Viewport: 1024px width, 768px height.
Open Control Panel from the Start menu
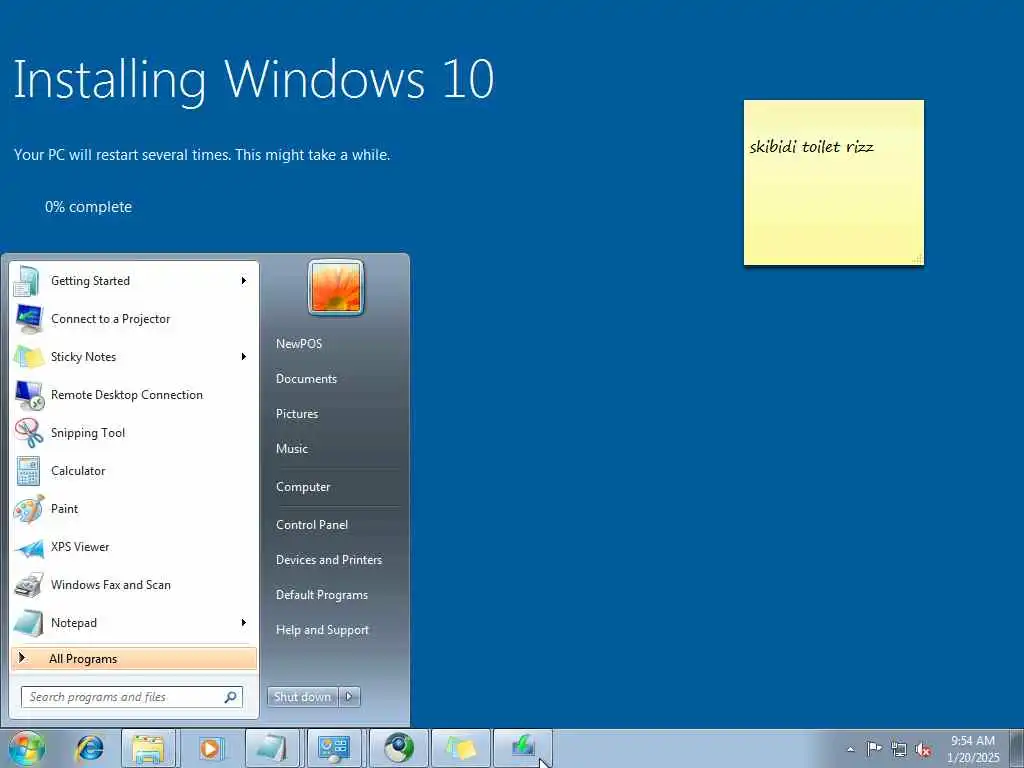(312, 525)
